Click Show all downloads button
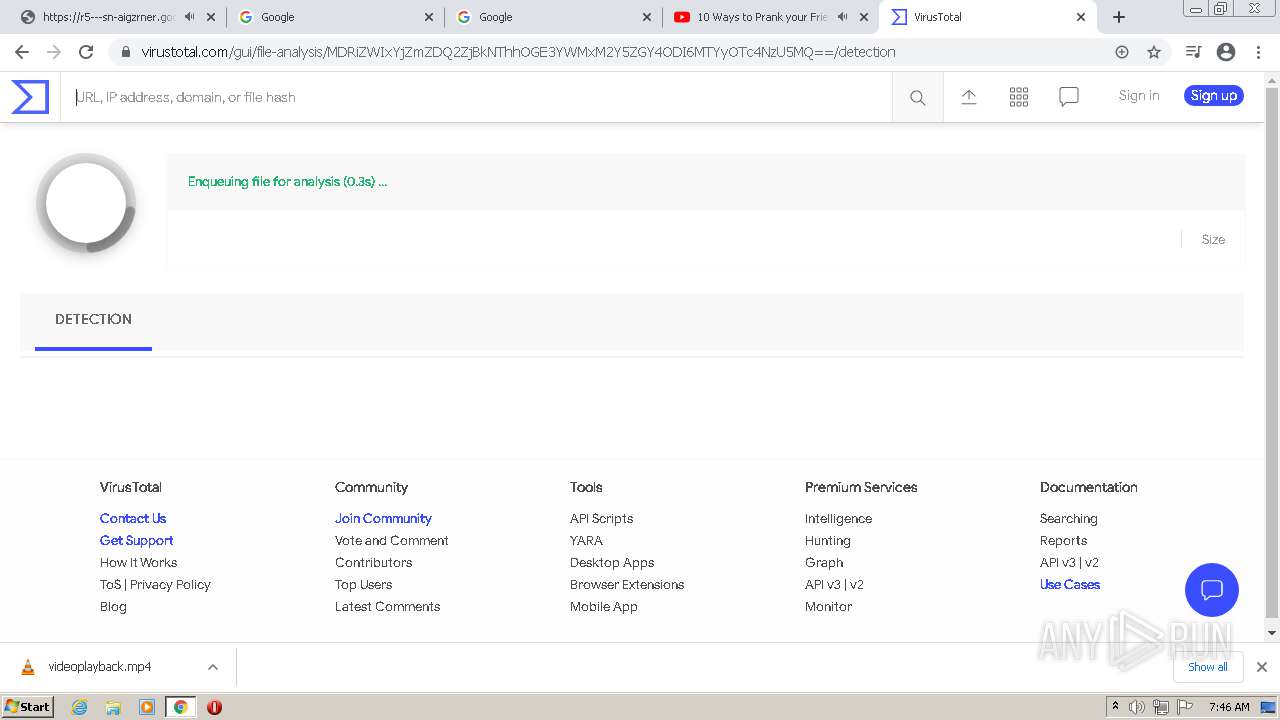This screenshot has width=1280, height=720. (1207, 667)
